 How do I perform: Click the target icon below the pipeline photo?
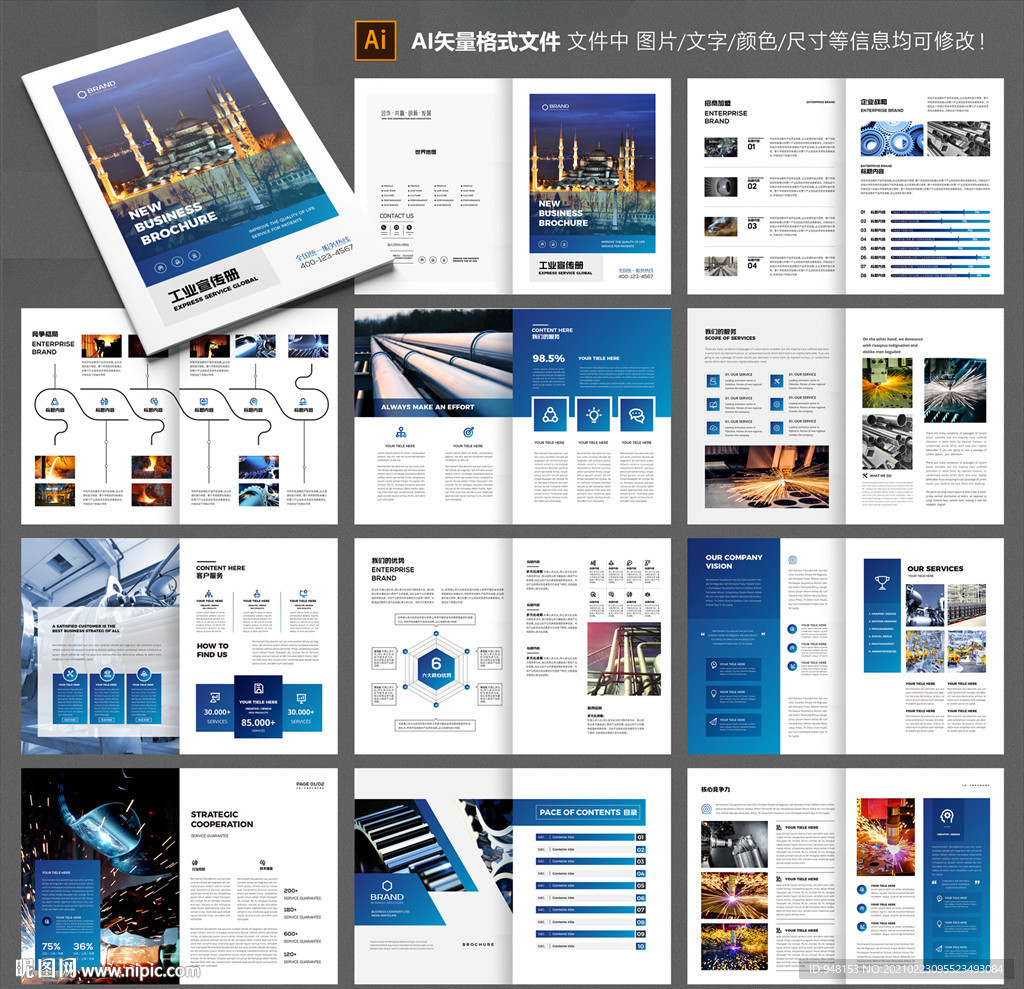tap(468, 432)
